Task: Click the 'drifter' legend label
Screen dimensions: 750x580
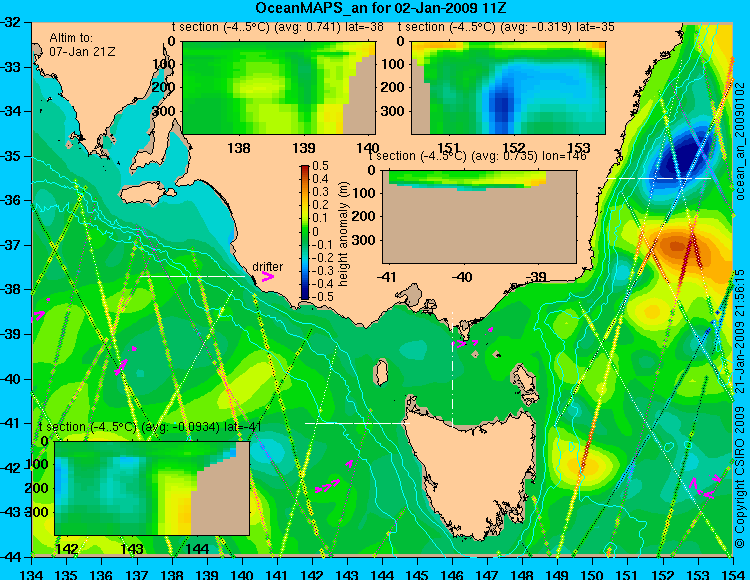Action: (x=267, y=267)
